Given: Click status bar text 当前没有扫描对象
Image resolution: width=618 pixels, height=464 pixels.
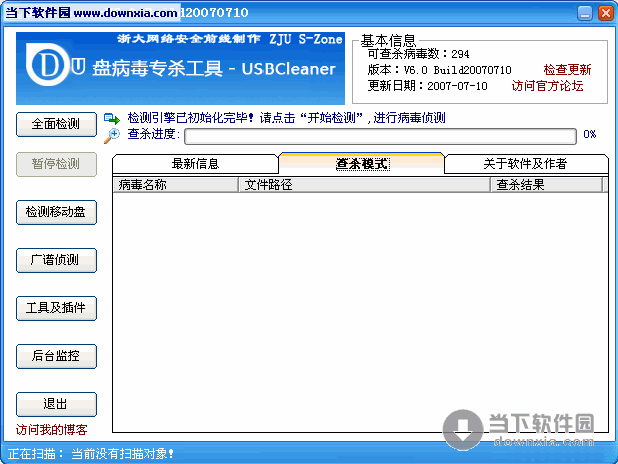Looking at the screenshot, I should coord(123,454).
